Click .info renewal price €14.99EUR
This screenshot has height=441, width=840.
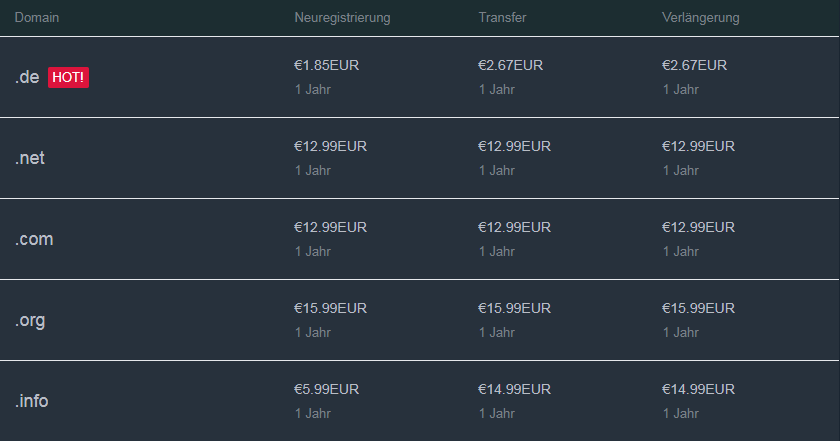pyautogui.click(x=698, y=389)
